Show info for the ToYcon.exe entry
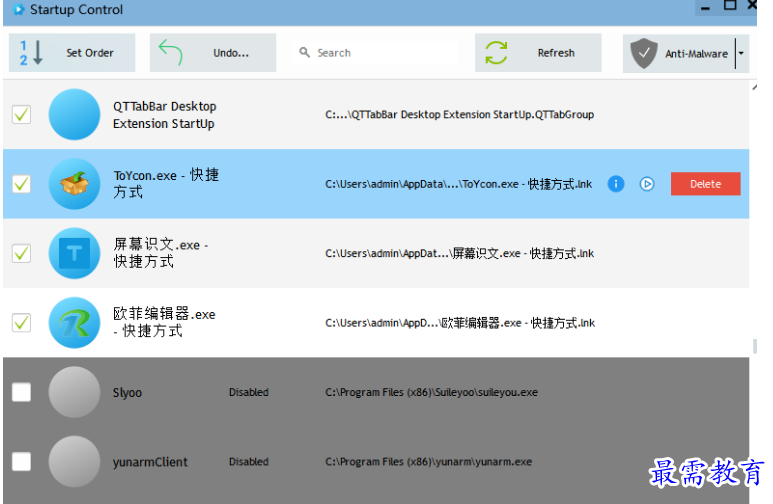The image size is (773, 504). tap(616, 184)
